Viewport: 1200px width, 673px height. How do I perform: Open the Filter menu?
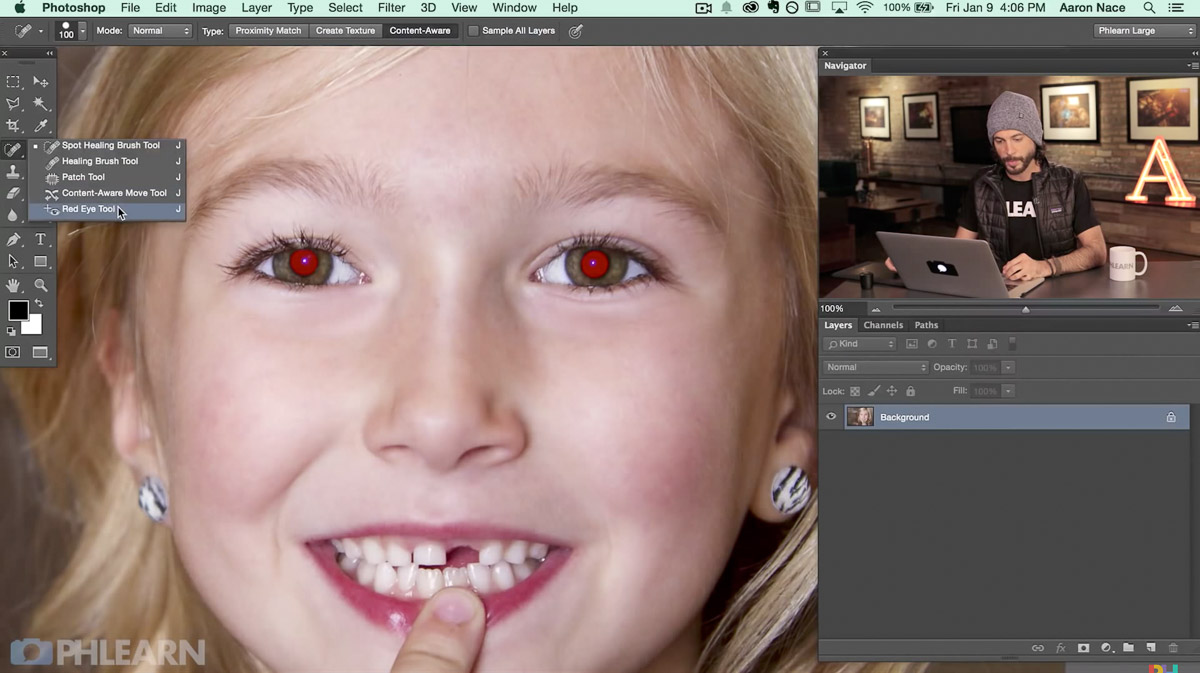coord(391,8)
